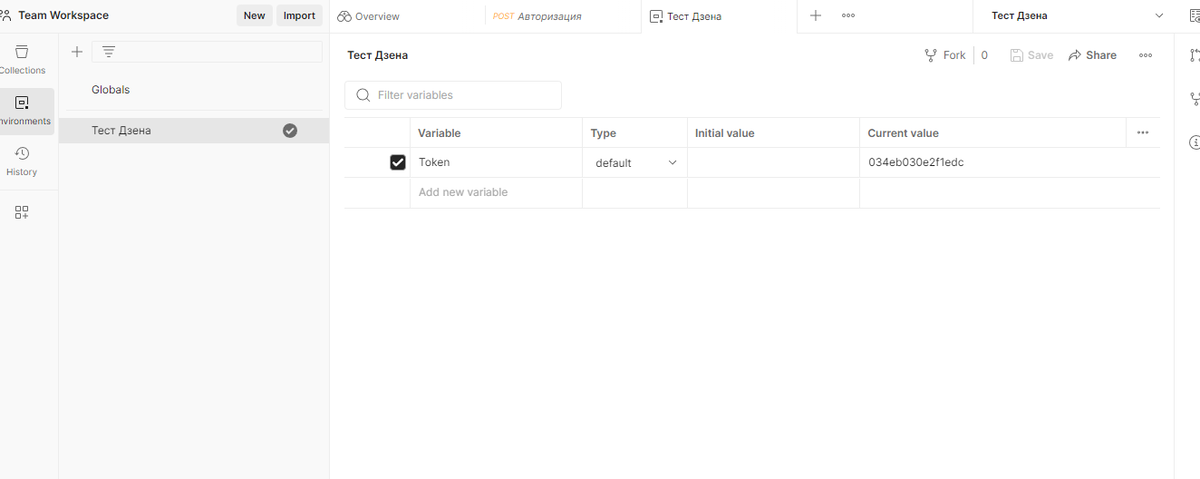Screen dimensions: 1200x479
Task: Share the Тест Дзена environment
Action: 1092,55
